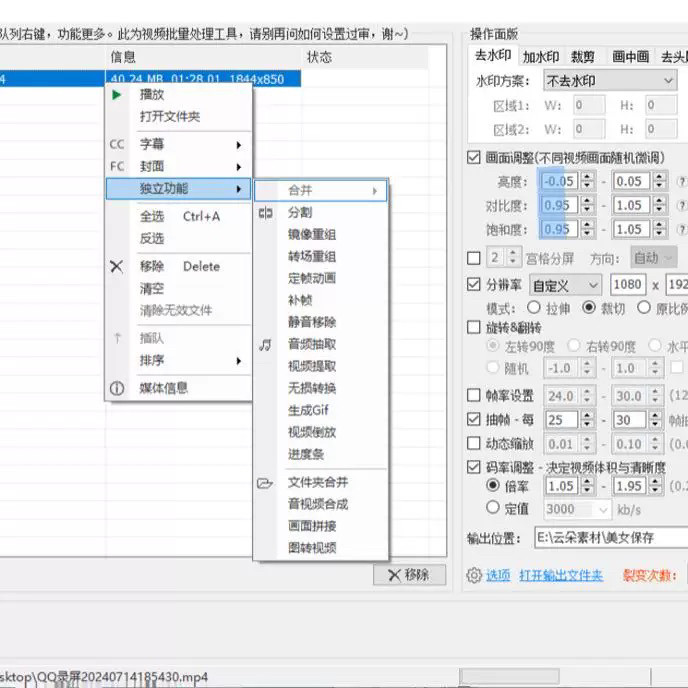This screenshot has height=688, width=688.
Task: Enable the 动态缩放 checkbox
Action: coord(473,443)
